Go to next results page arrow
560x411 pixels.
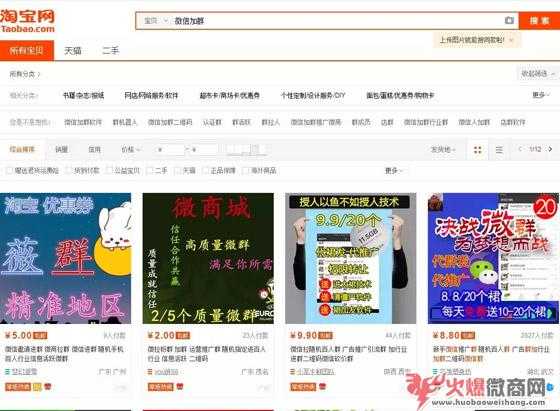(550, 149)
